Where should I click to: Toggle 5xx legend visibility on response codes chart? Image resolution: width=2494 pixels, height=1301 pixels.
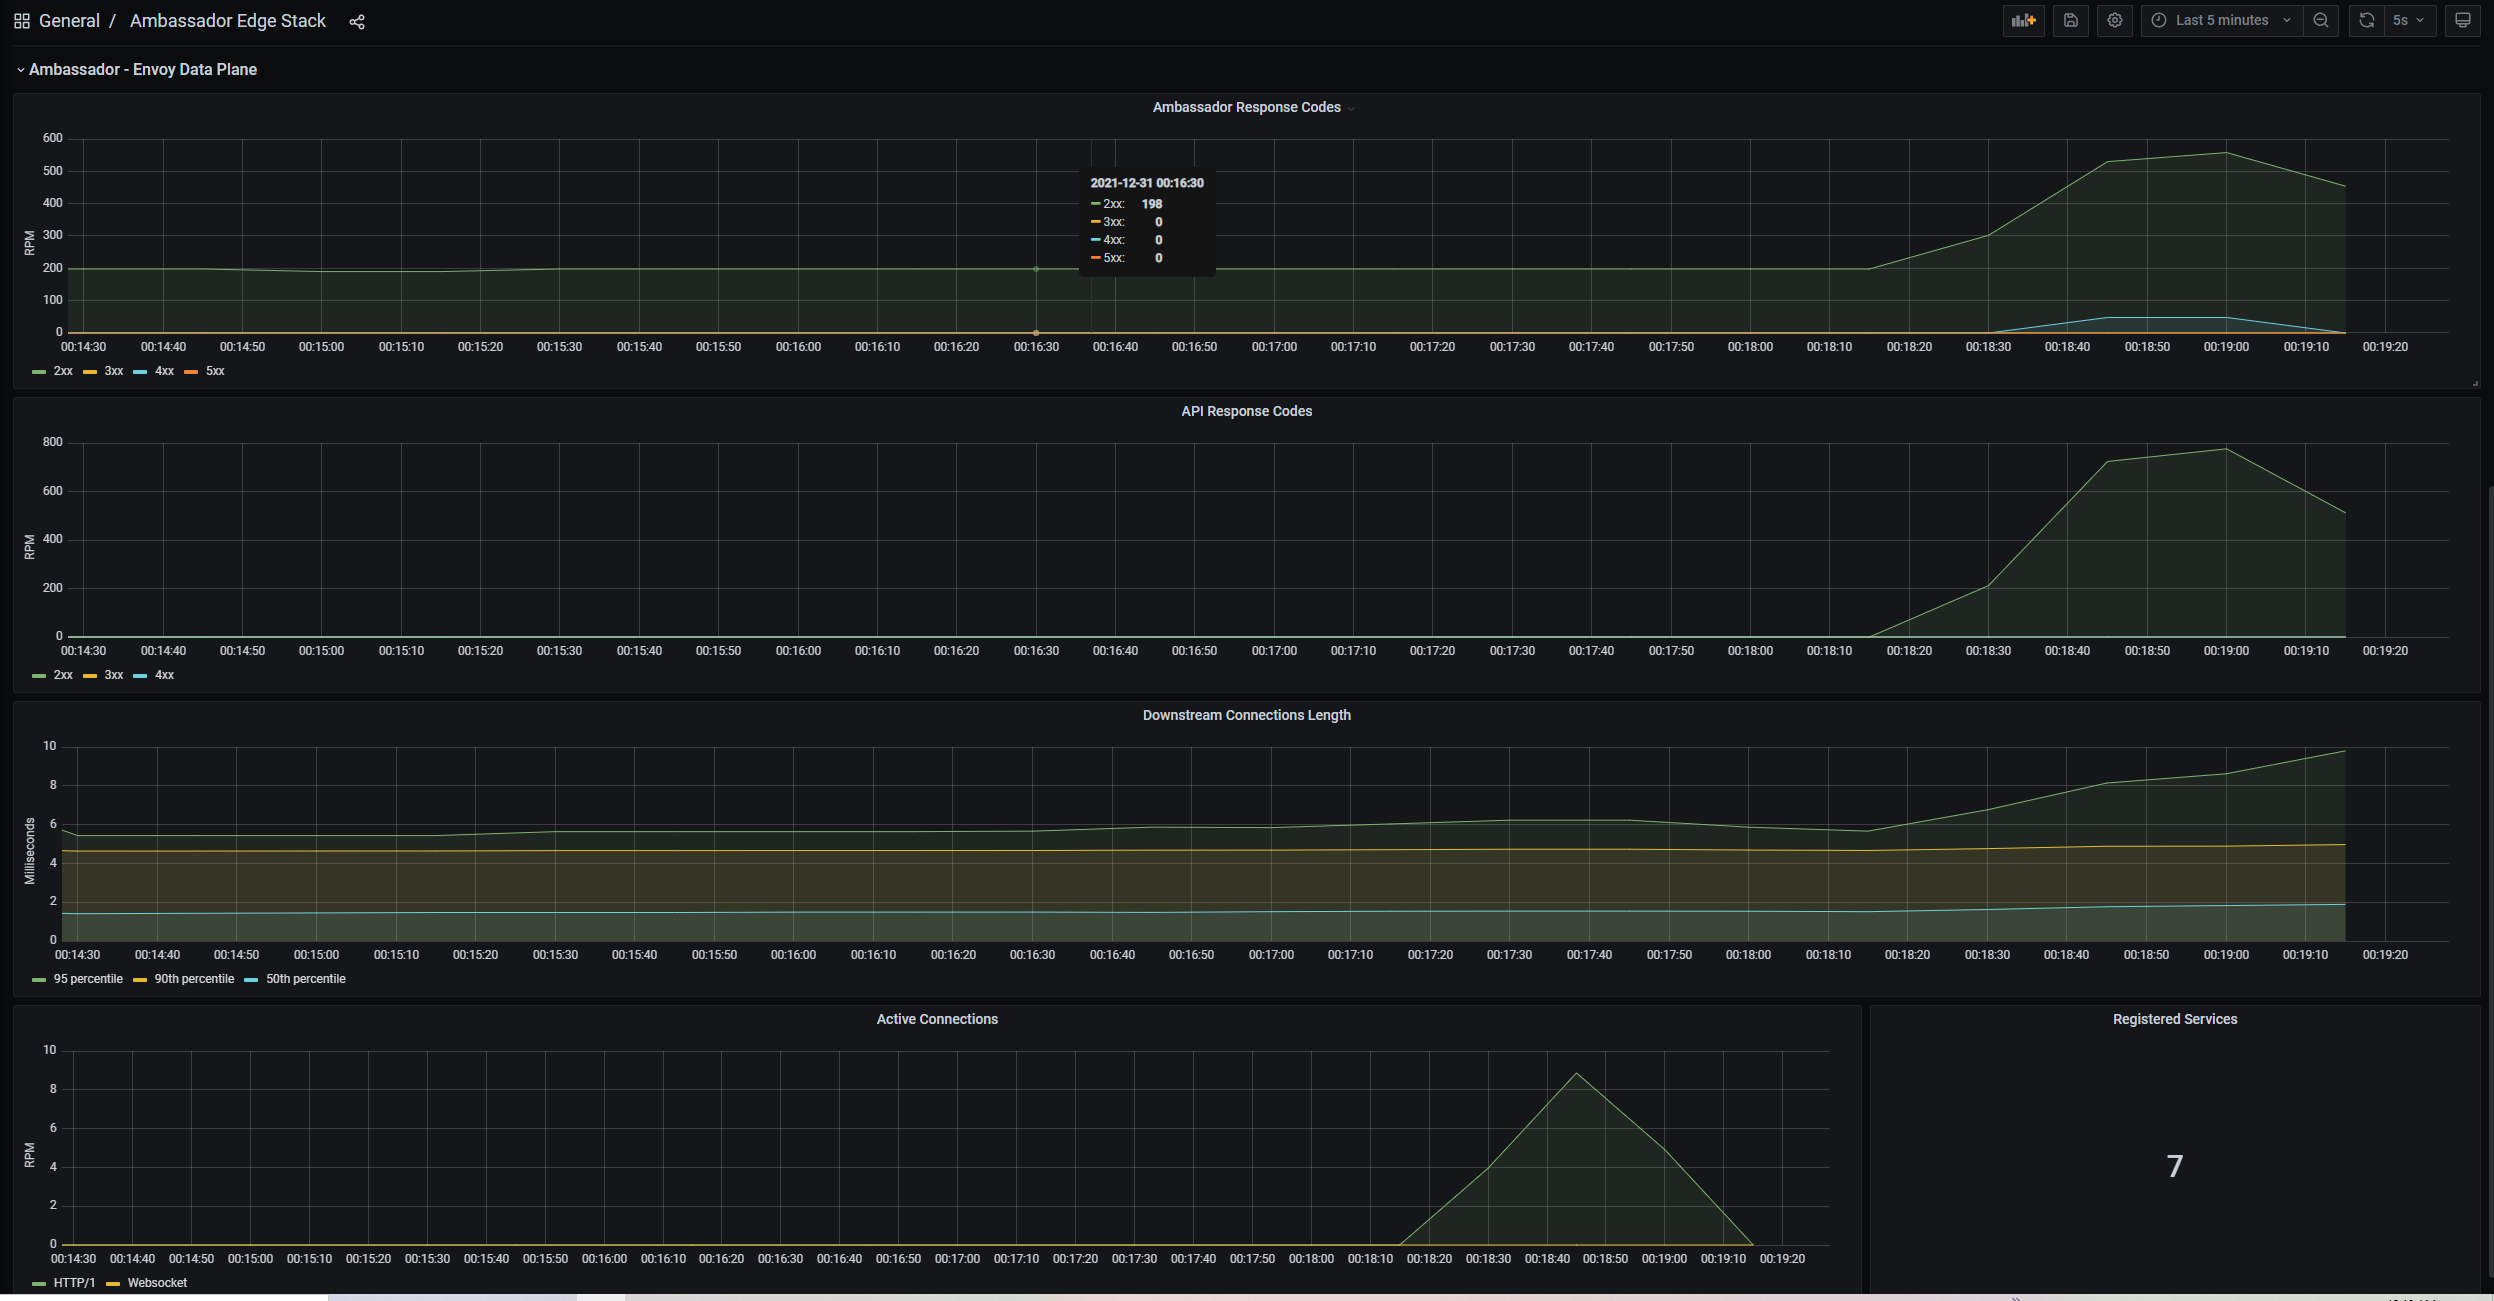click(213, 369)
